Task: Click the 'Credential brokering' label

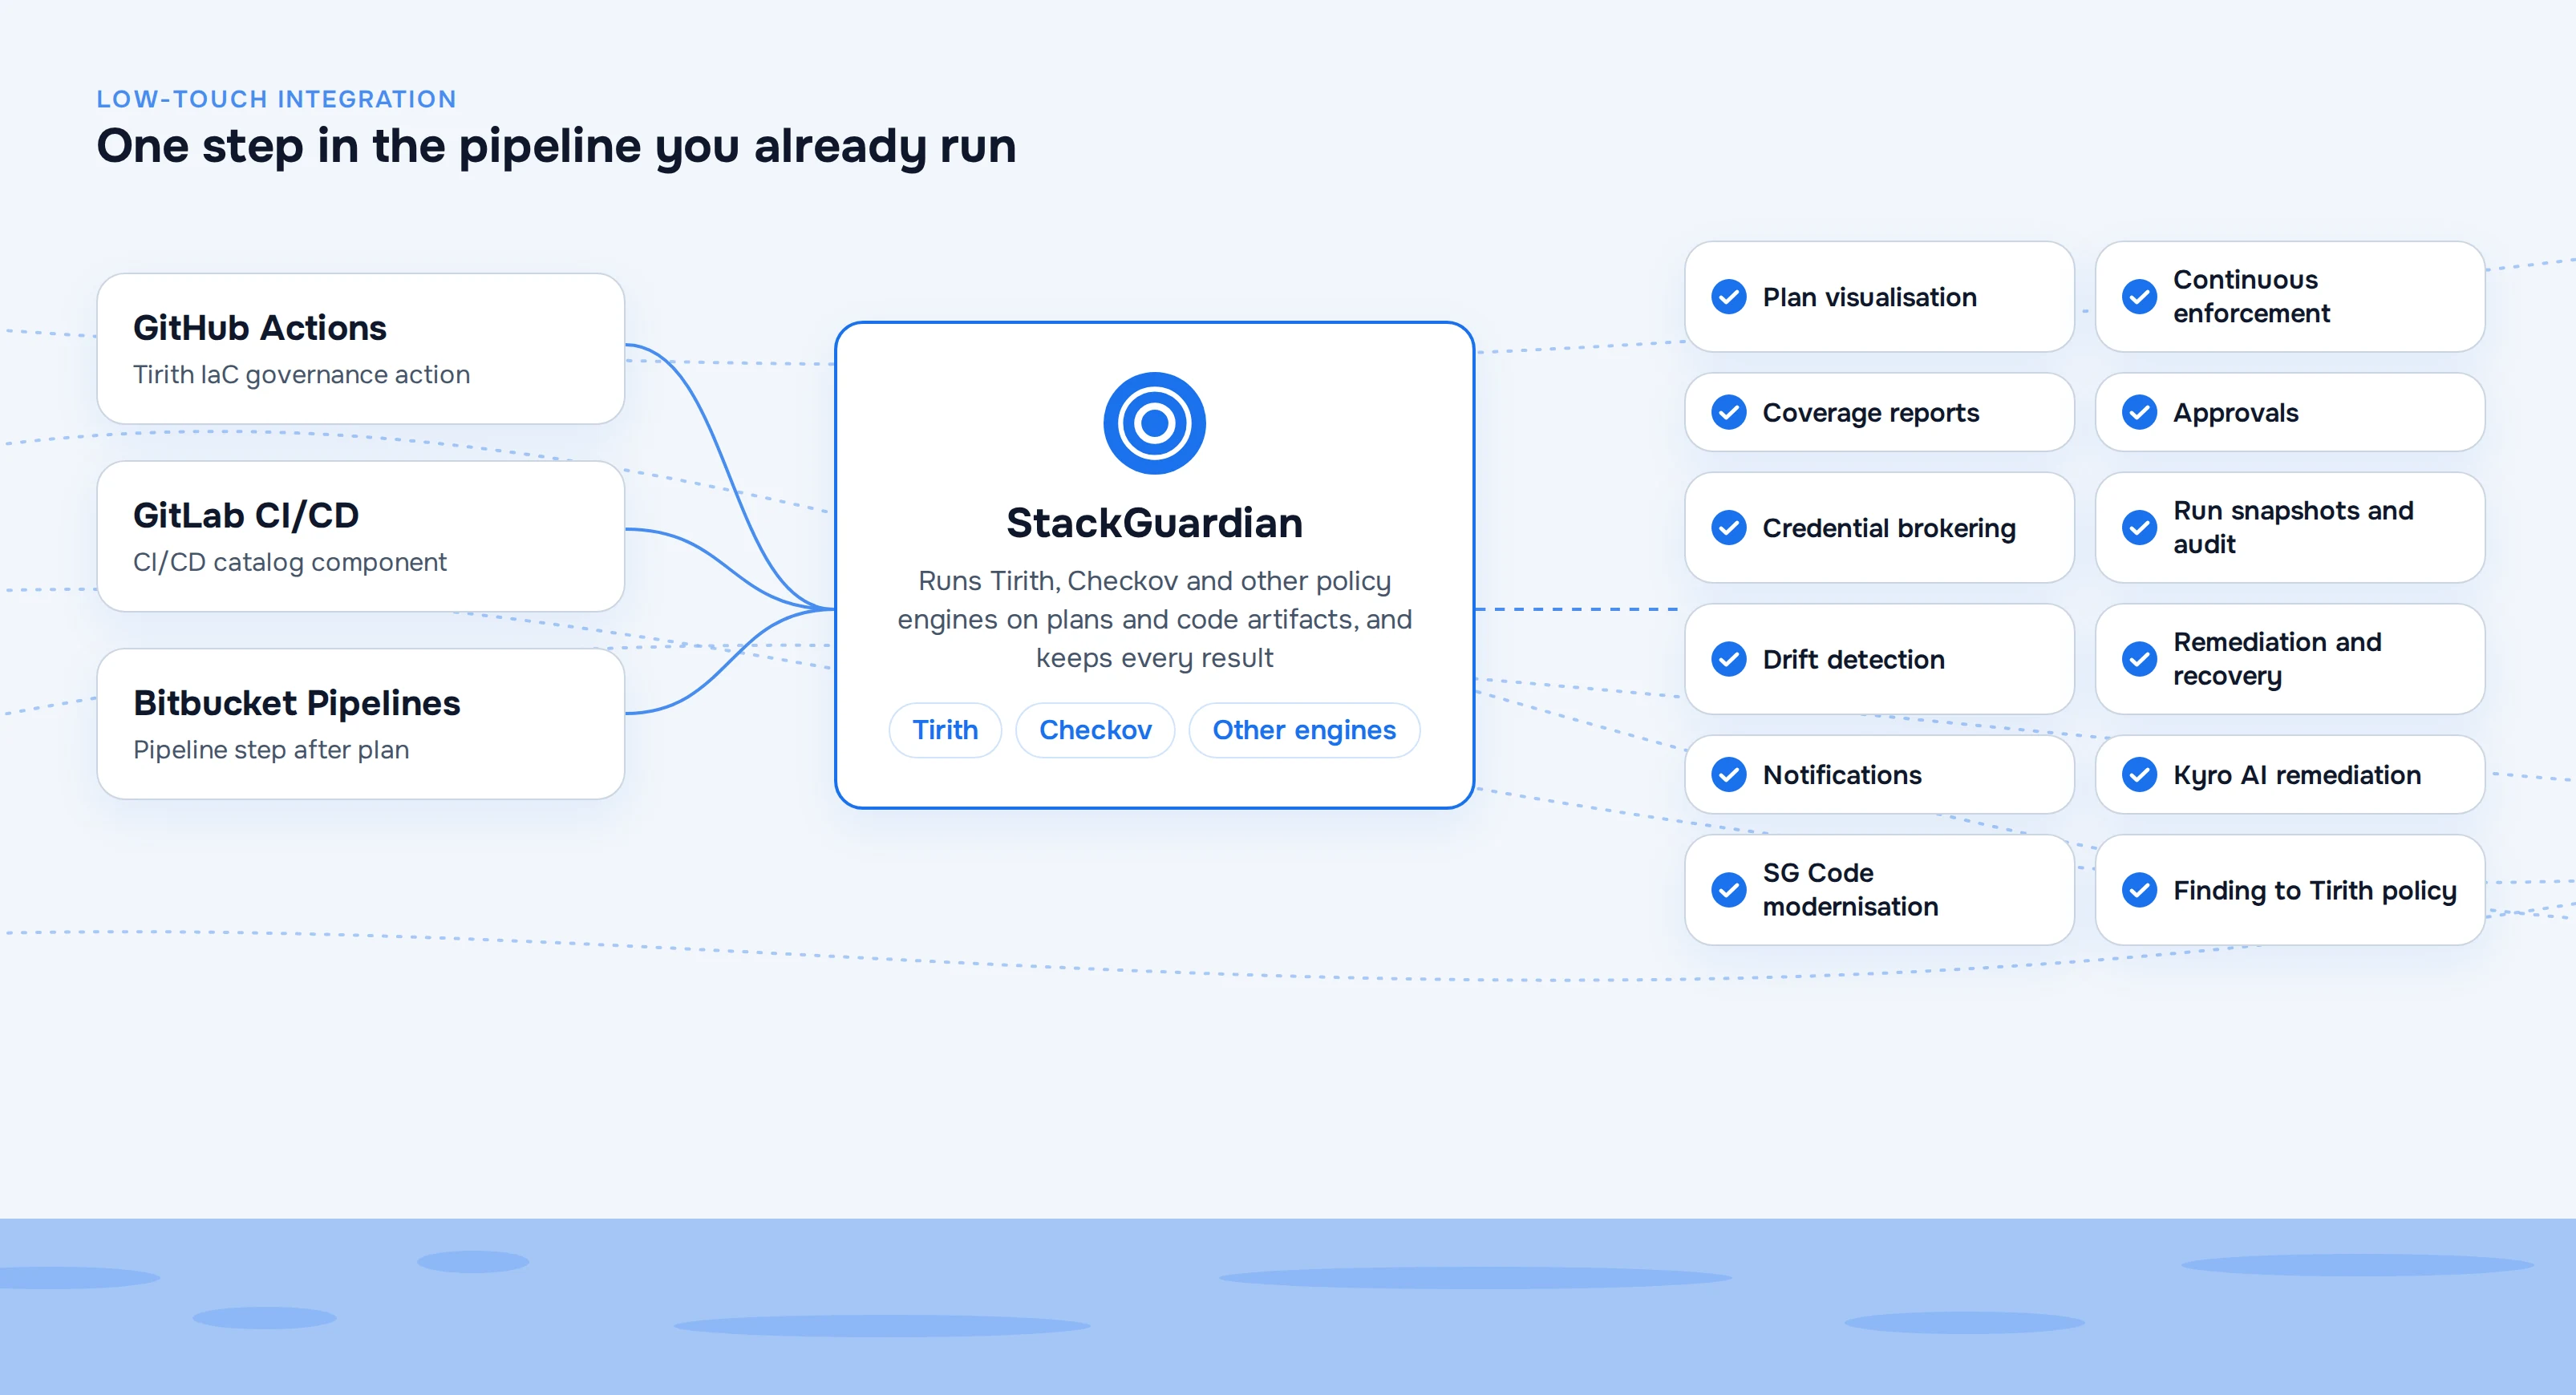Action: 1889,528
